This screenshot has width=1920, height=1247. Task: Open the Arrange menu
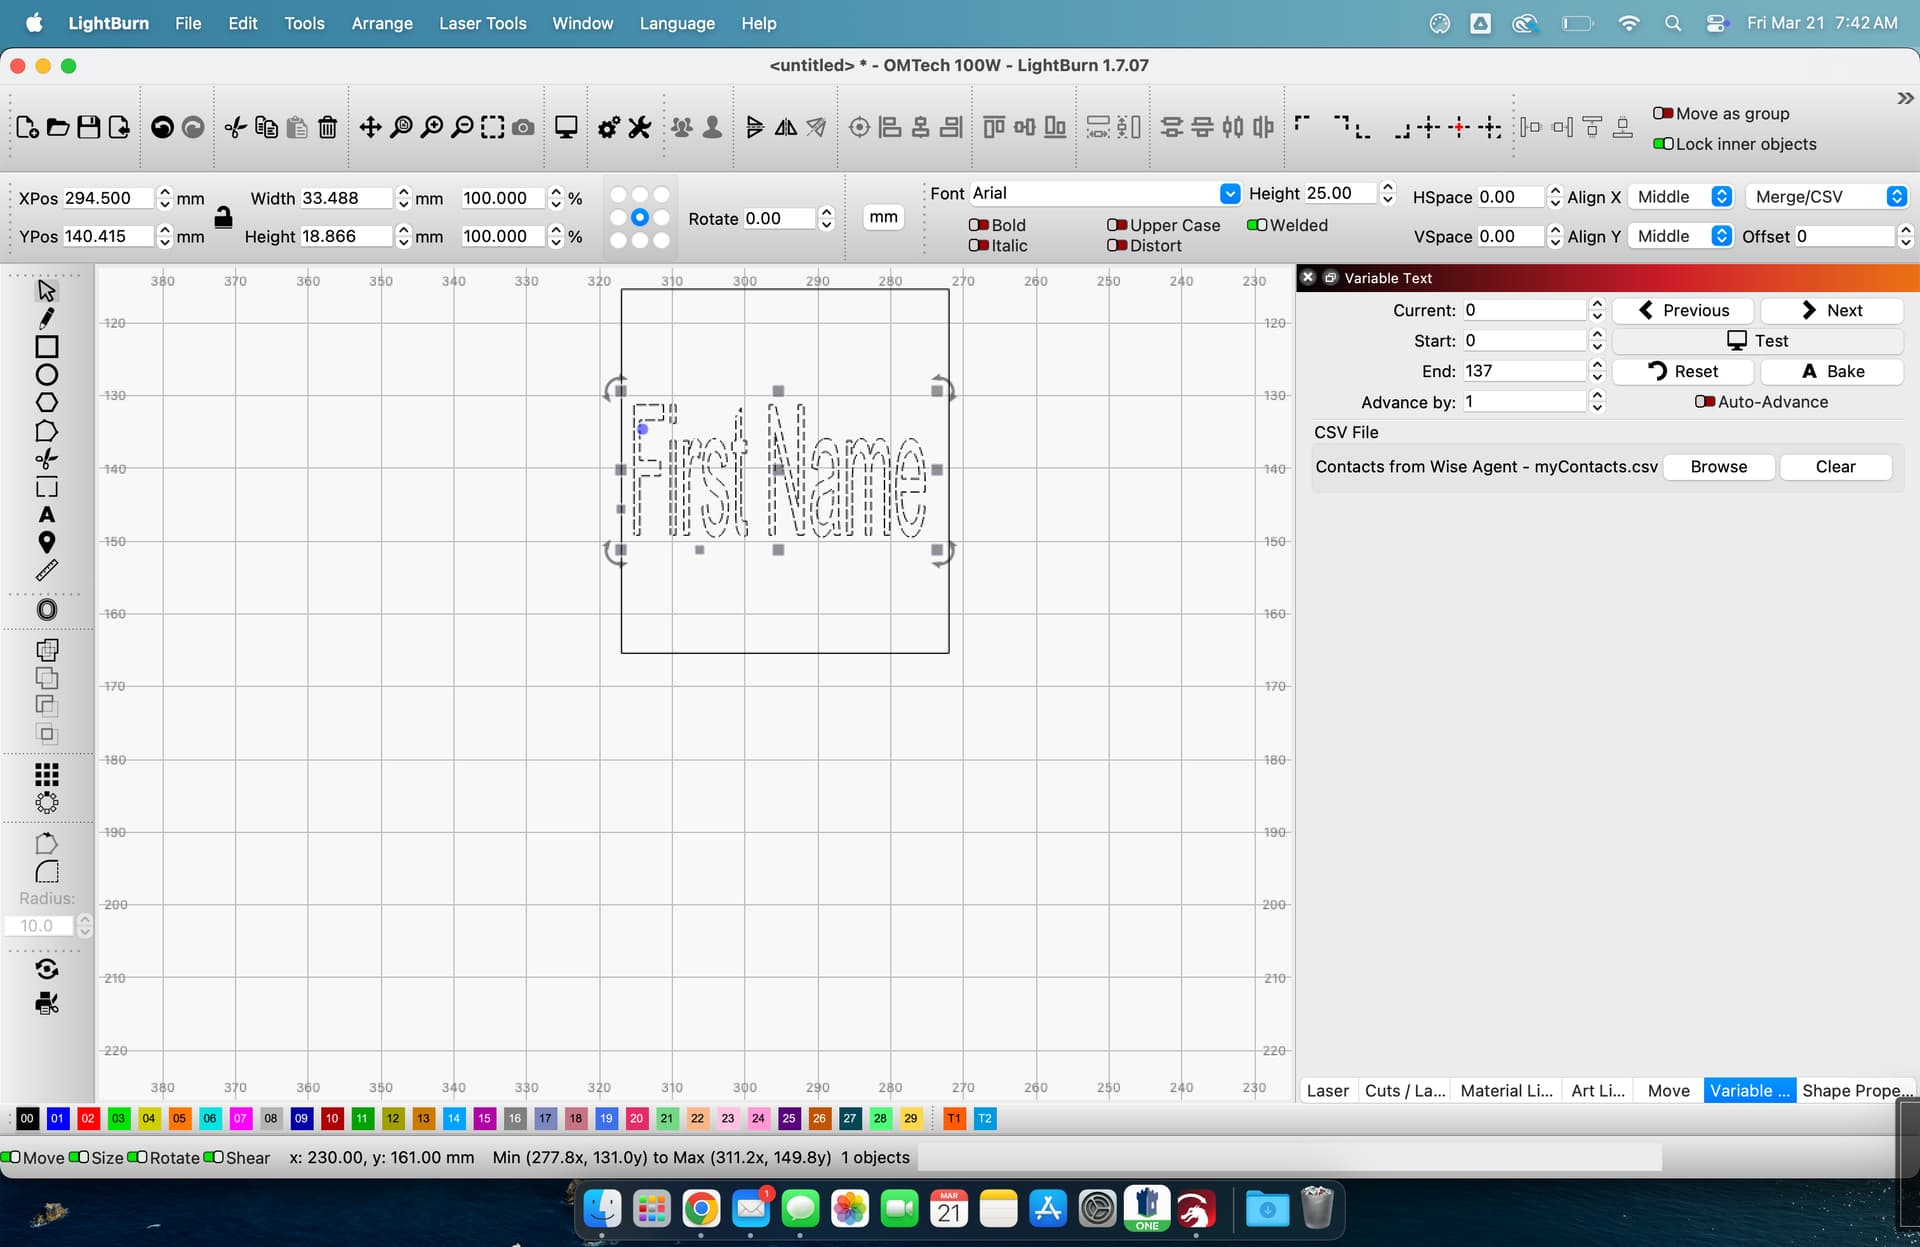[x=382, y=23]
